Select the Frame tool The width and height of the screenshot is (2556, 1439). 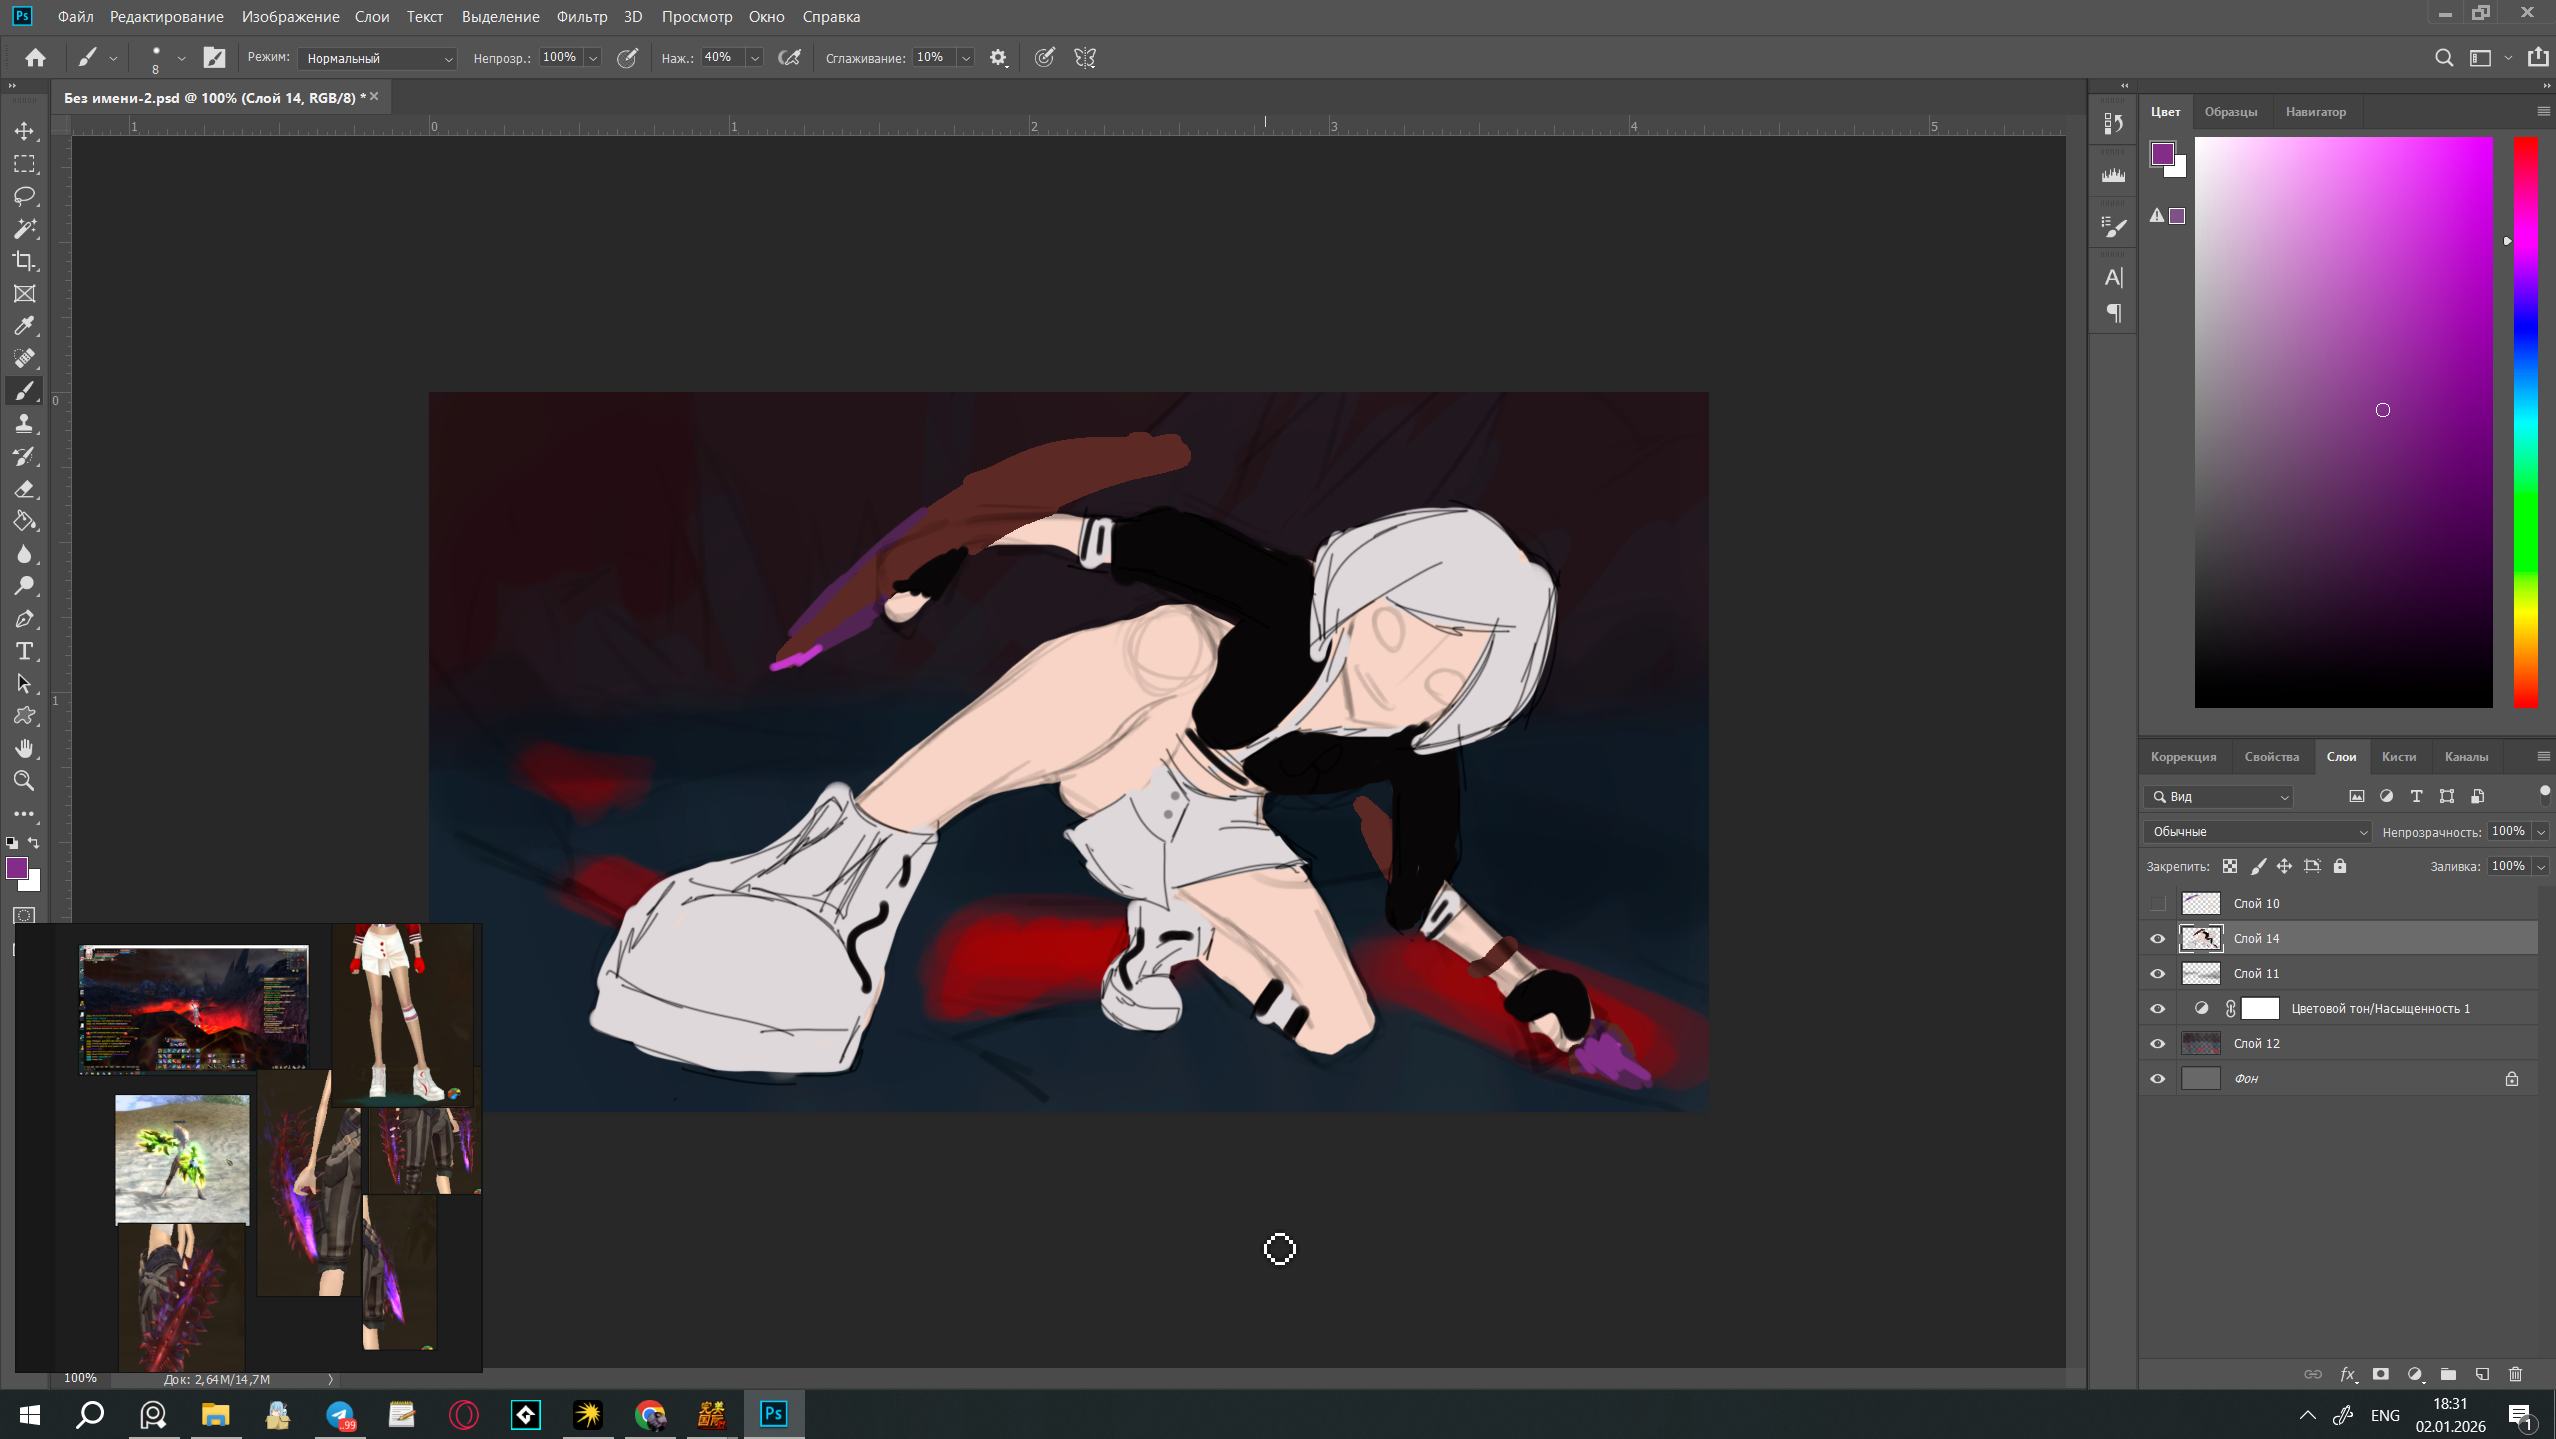click(24, 294)
